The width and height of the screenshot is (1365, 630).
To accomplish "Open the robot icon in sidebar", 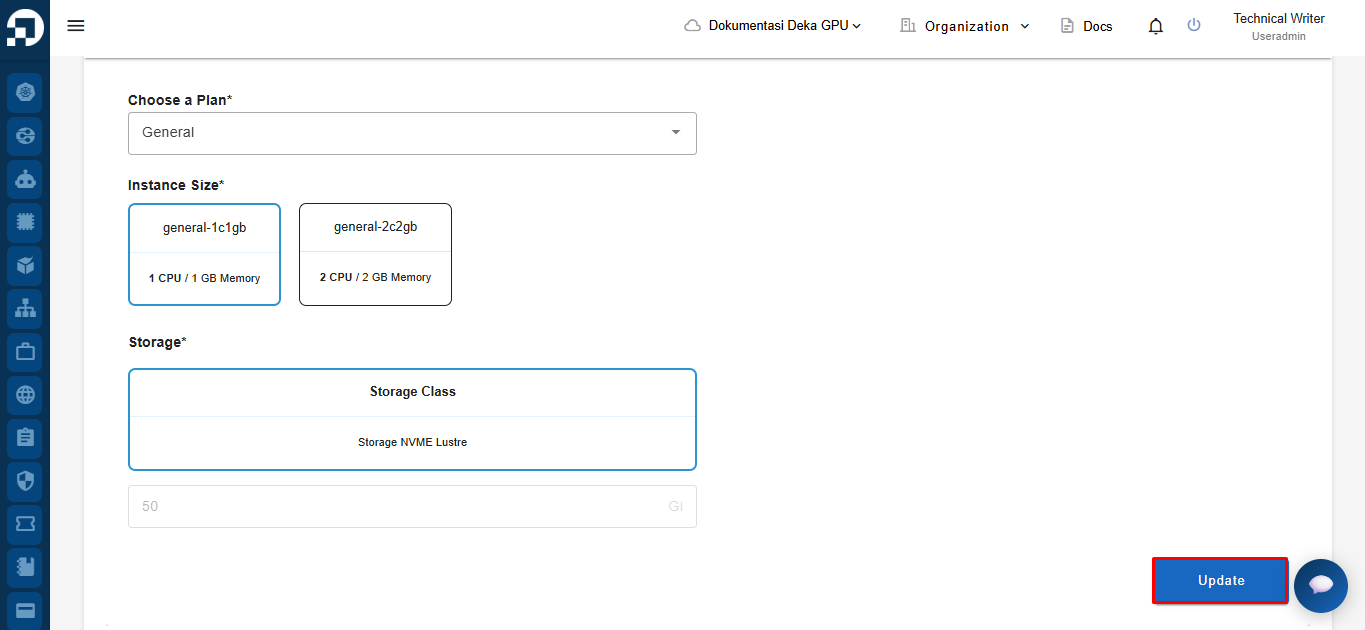I will pyautogui.click(x=25, y=180).
